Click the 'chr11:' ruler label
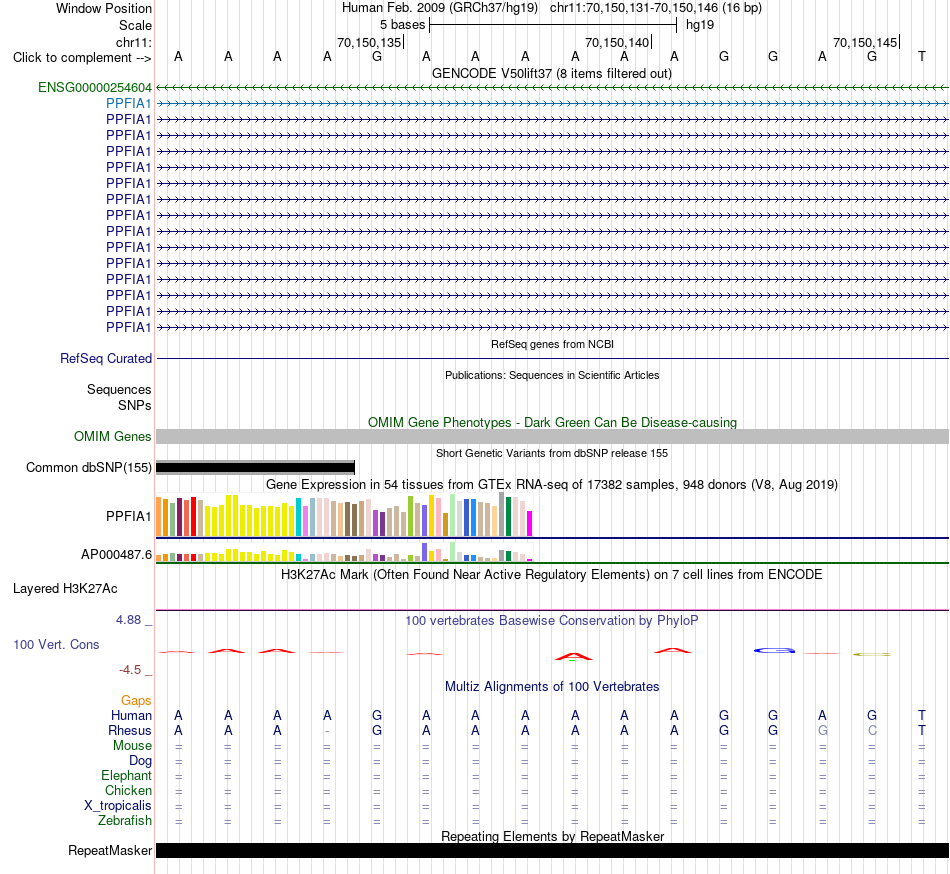The width and height of the screenshot is (950, 874). click(133, 42)
